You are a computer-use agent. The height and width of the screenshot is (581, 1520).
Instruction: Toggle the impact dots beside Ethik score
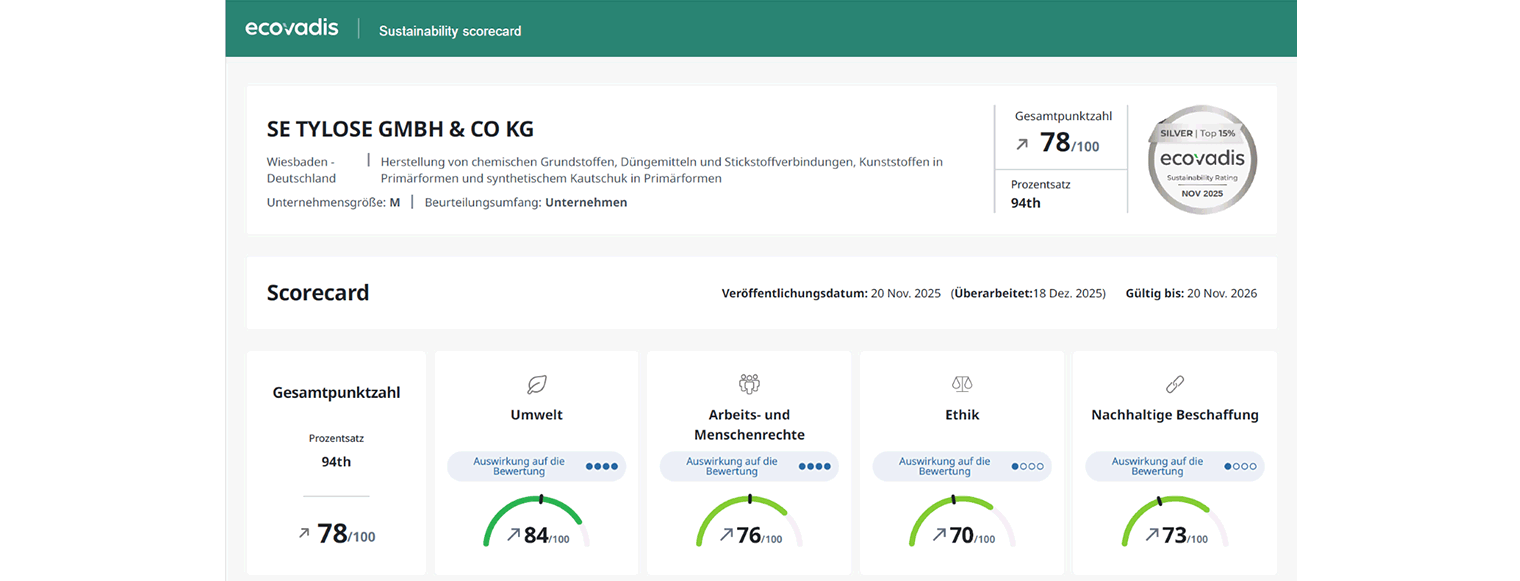click(1029, 465)
